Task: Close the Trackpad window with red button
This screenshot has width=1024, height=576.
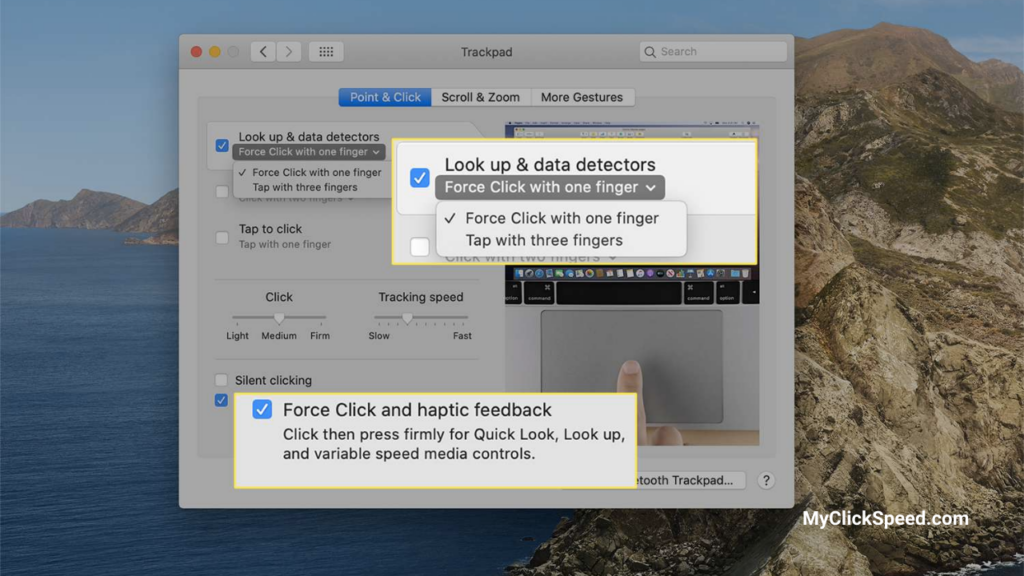Action: (x=196, y=52)
